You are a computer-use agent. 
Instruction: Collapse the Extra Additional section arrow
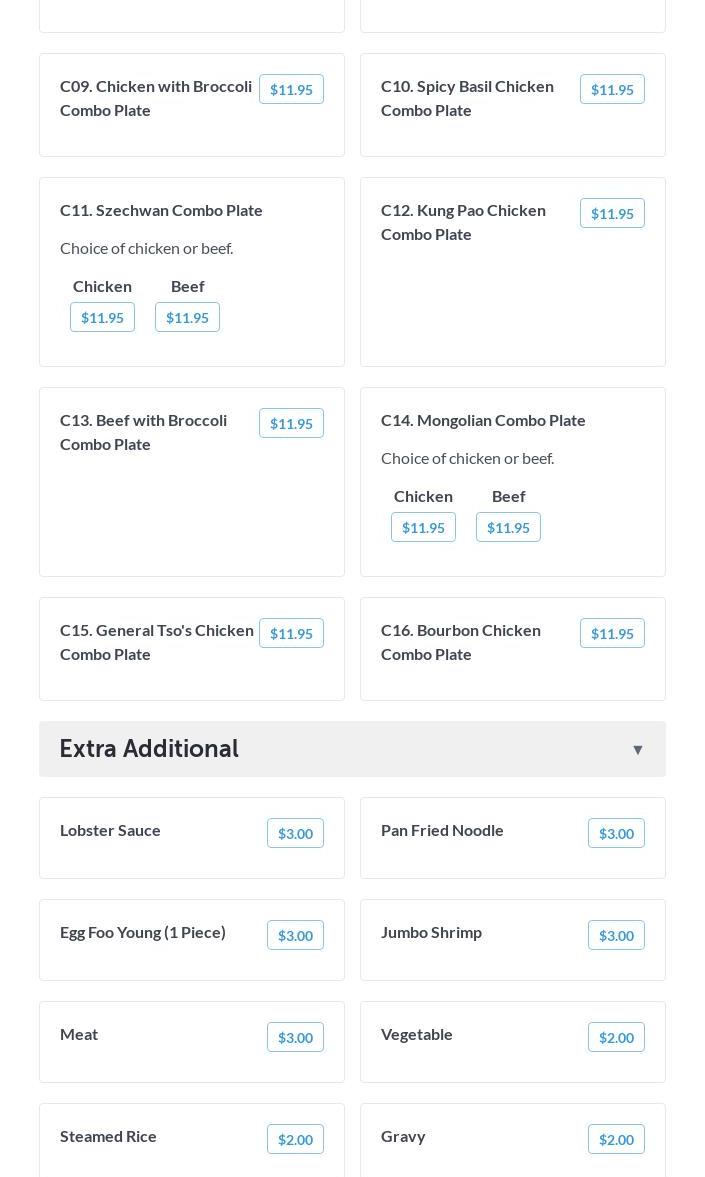(637, 750)
